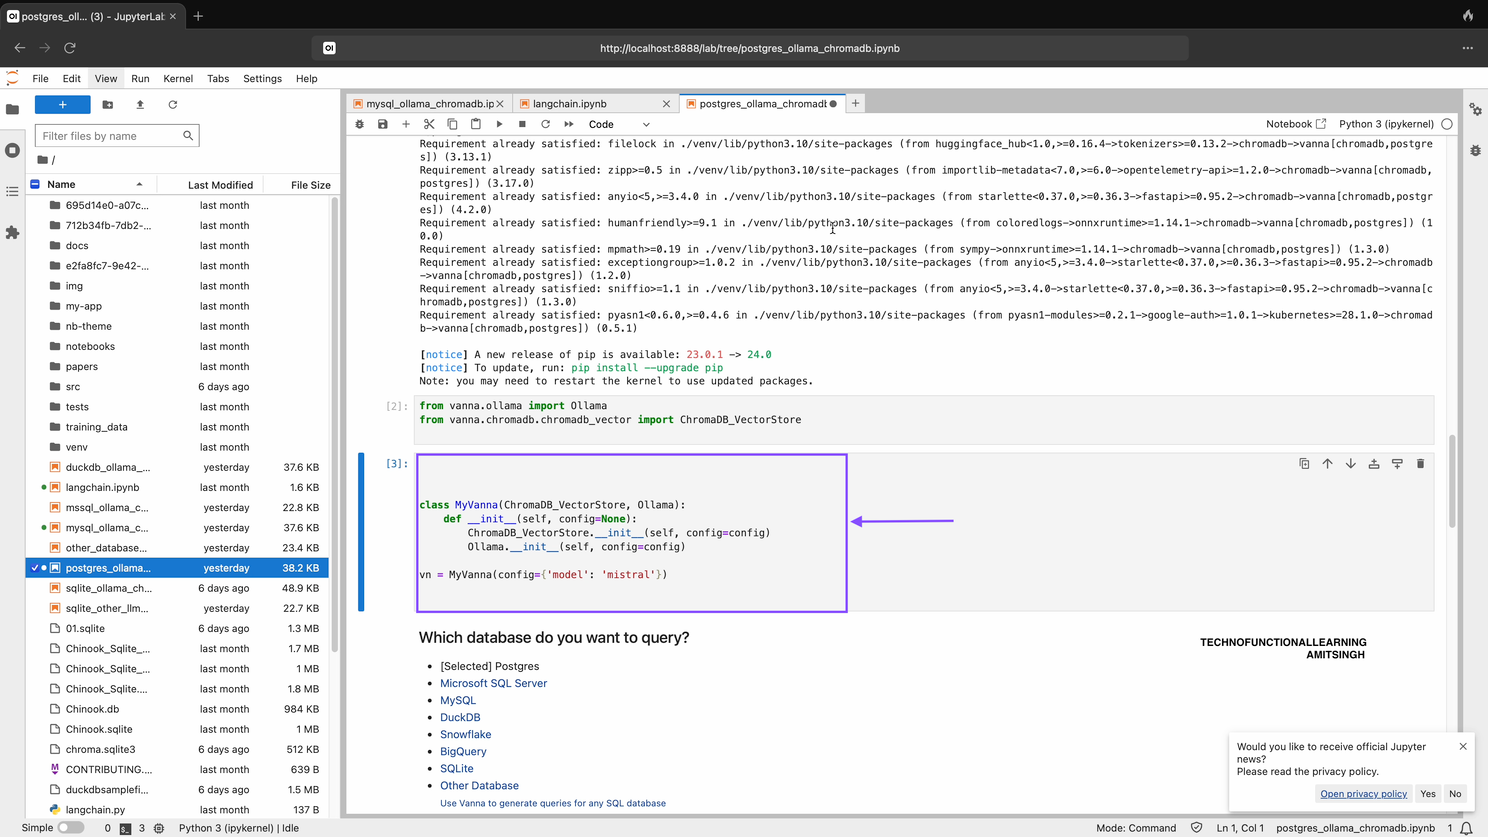Toggle the checkbox for postgres_ollama file
1488x837 pixels.
[35, 568]
